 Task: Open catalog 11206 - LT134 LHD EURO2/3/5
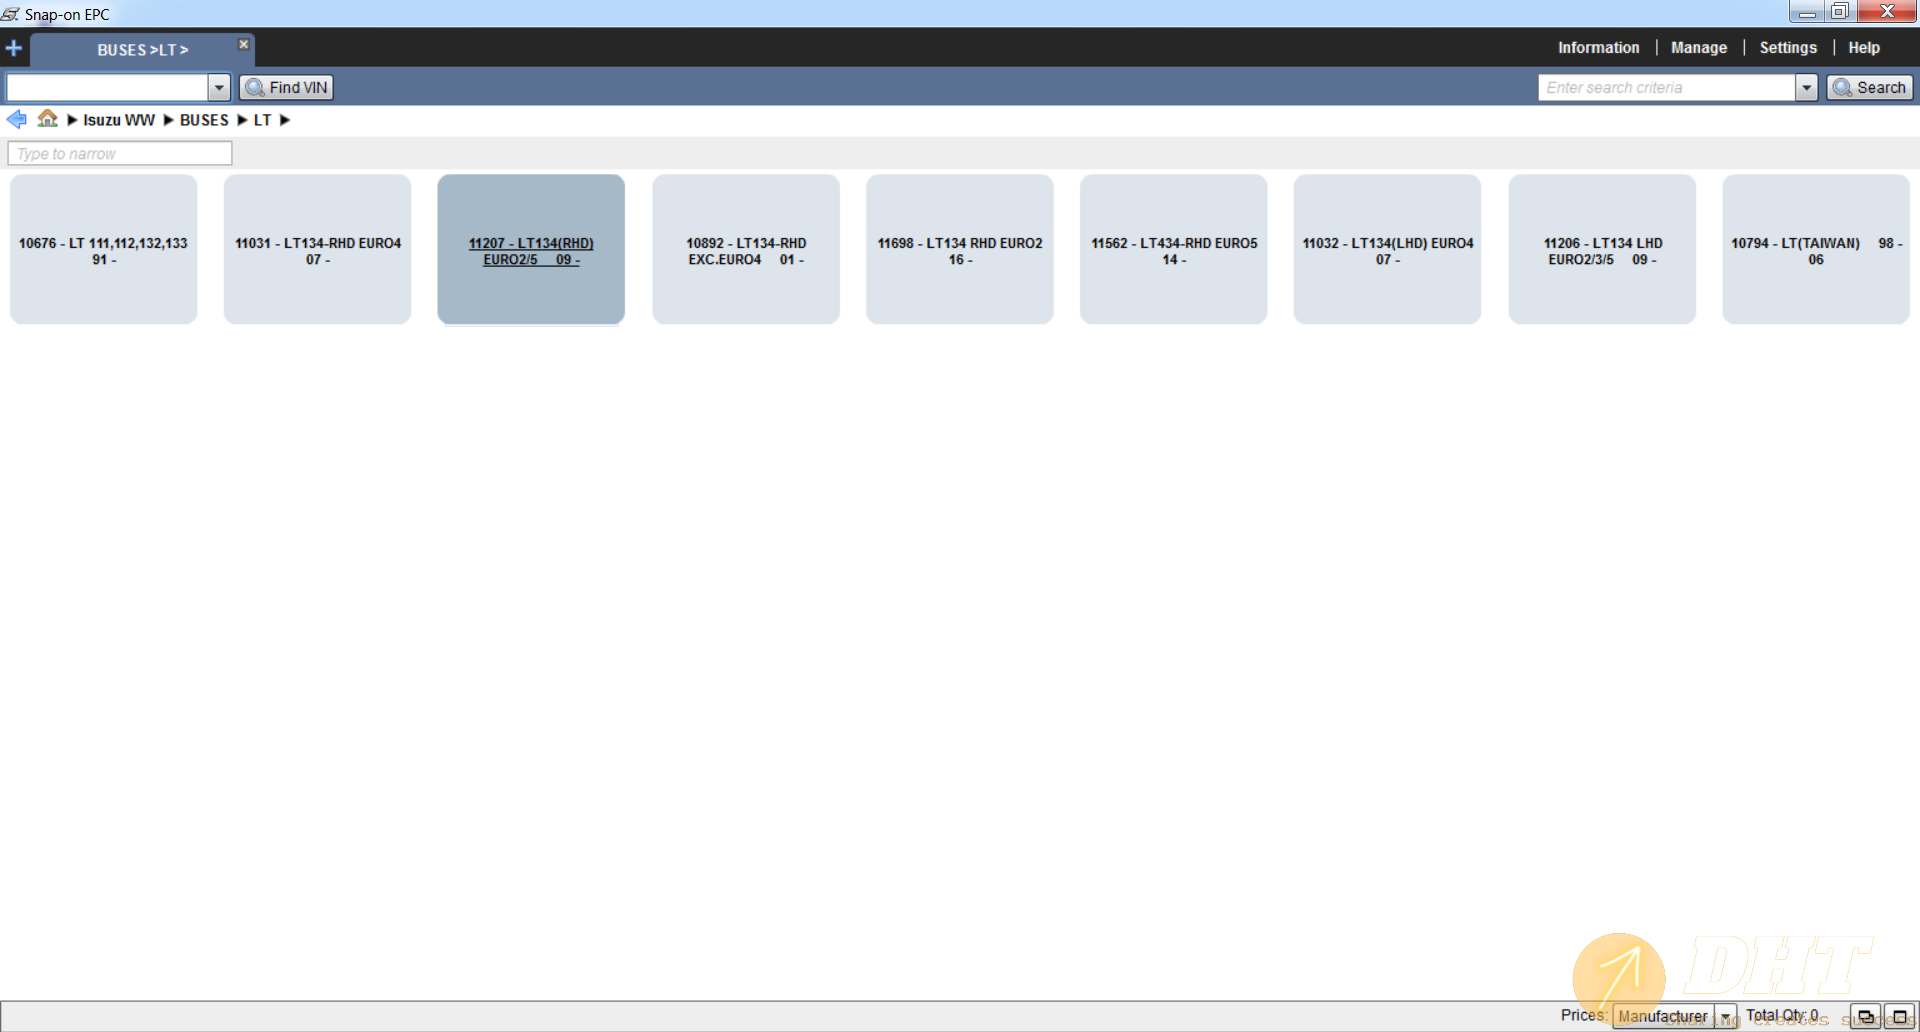pos(1602,249)
